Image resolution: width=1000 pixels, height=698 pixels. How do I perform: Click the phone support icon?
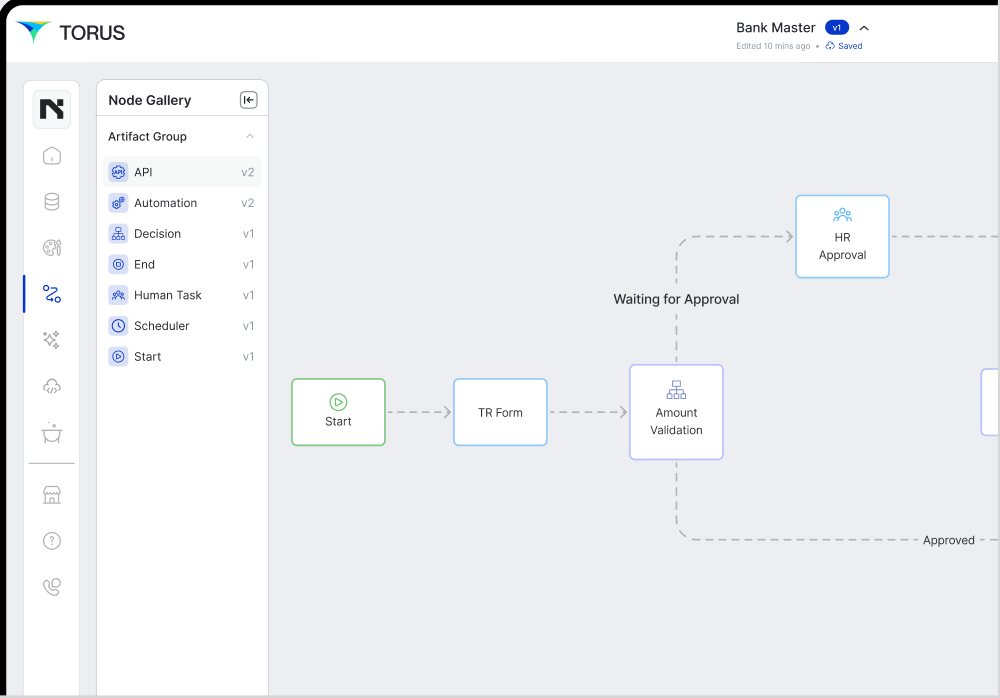[x=52, y=587]
